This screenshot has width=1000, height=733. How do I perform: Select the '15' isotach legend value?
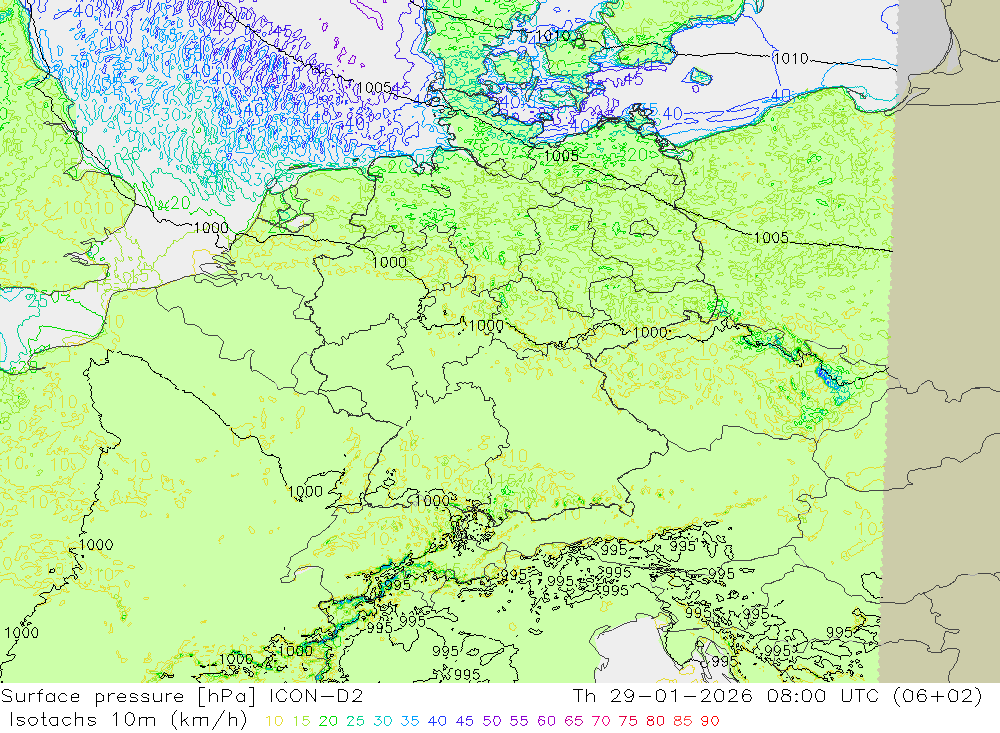coord(301,721)
